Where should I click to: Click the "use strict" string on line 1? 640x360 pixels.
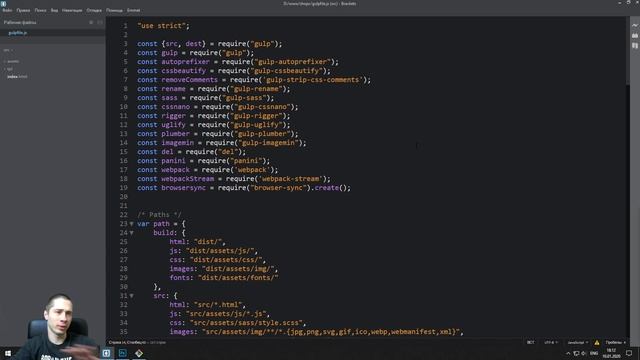coord(162,26)
